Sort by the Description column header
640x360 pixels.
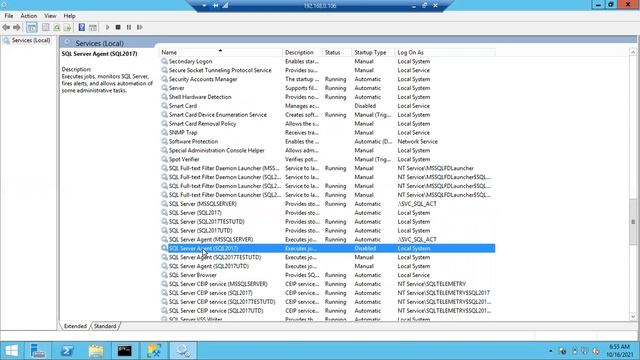click(302, 52)
